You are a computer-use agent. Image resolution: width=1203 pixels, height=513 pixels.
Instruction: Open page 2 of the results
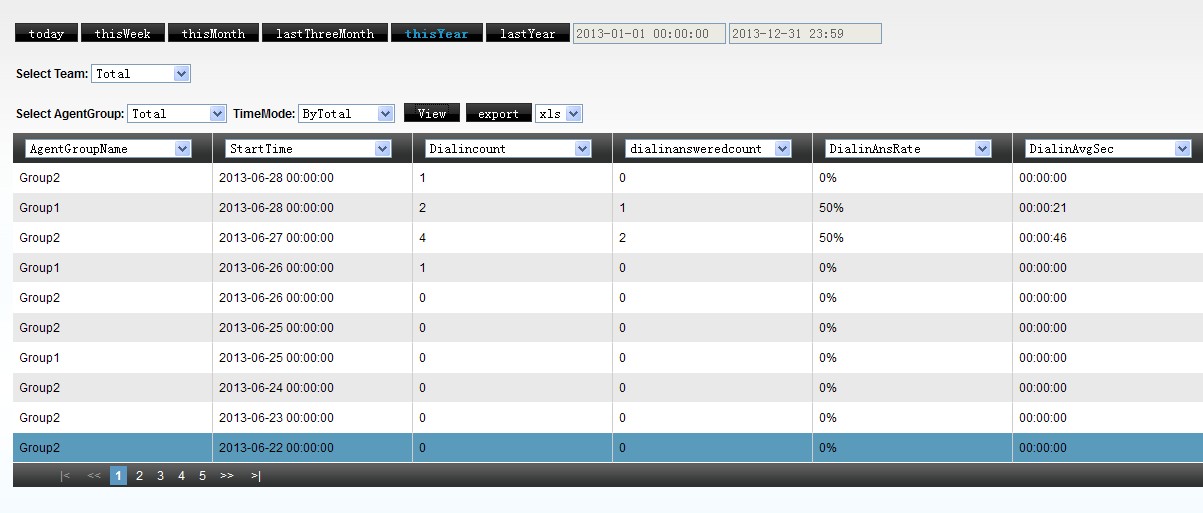point(139,476)
